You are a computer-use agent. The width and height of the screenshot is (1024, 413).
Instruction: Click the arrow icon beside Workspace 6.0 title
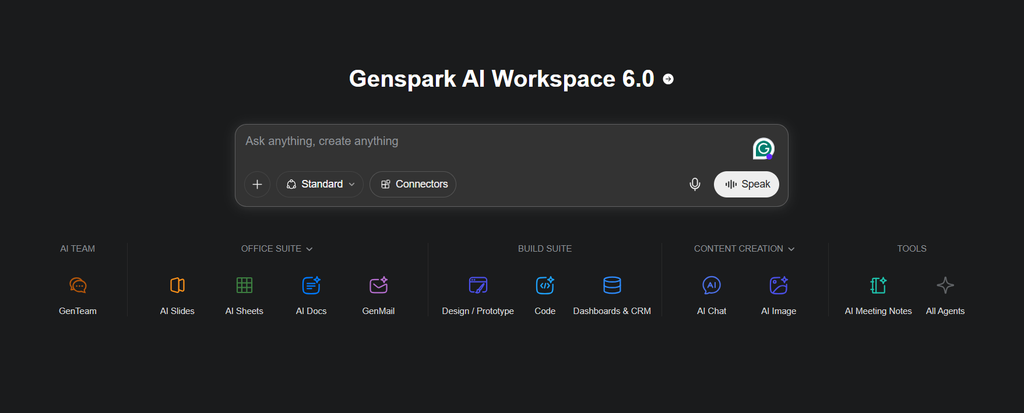pos(668,79)
